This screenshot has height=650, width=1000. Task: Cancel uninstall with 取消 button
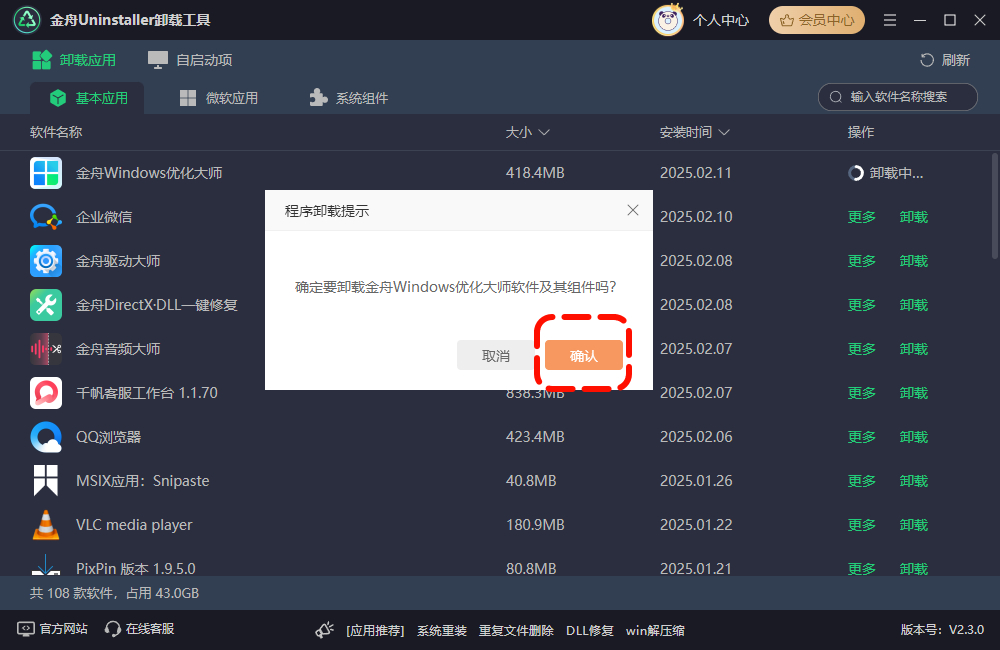pos(496,355)
